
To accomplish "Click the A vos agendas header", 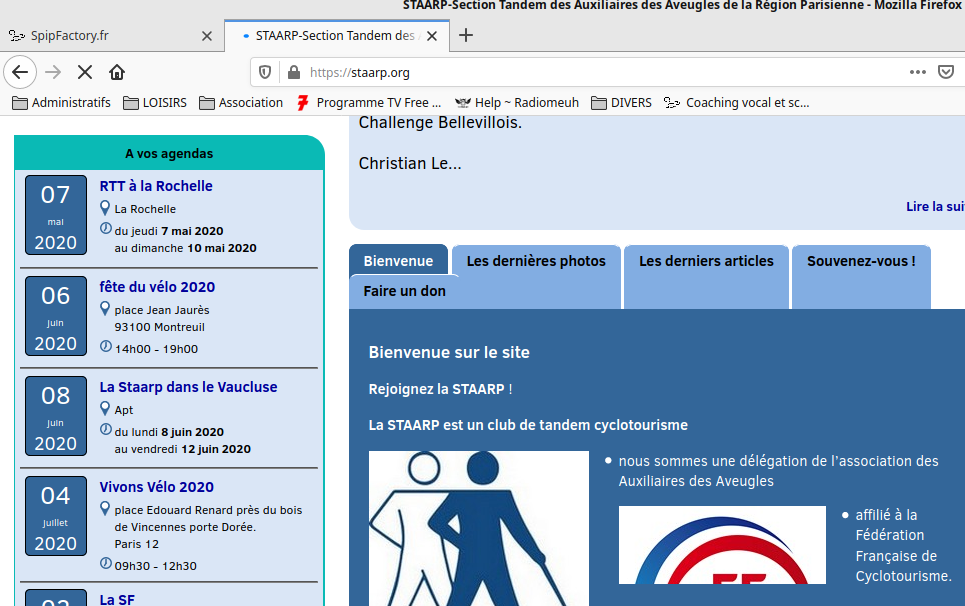I will (169, 154).
